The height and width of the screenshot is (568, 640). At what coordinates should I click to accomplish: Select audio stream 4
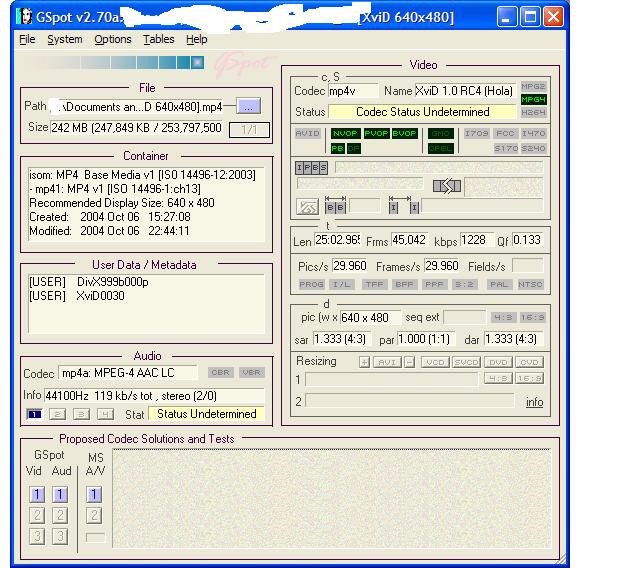pyautogui.click(x=105, y=415)
